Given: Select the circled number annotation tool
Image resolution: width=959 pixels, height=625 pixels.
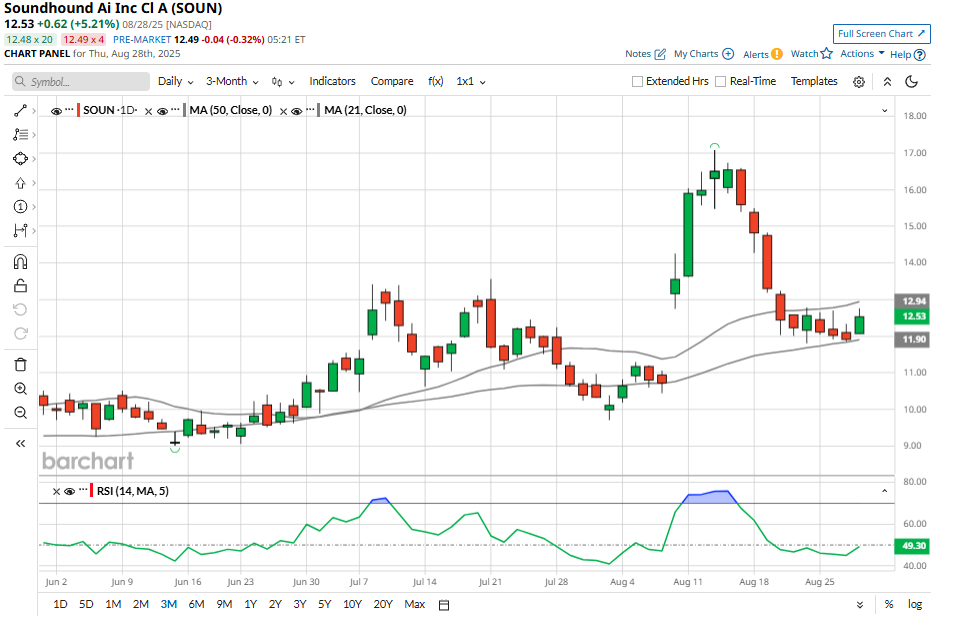Looking at the screenshot, I should (20, 207).
